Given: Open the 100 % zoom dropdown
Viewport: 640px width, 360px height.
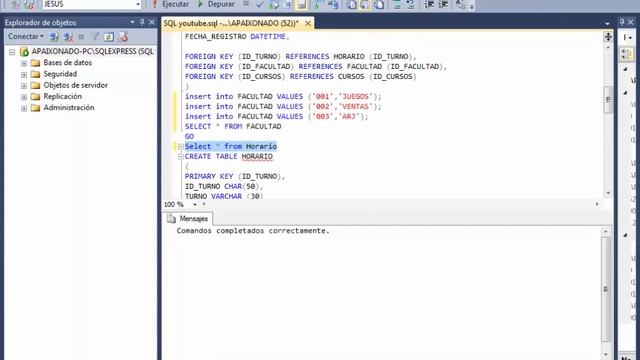Looking at the screenshot, I should coord(195,204).
